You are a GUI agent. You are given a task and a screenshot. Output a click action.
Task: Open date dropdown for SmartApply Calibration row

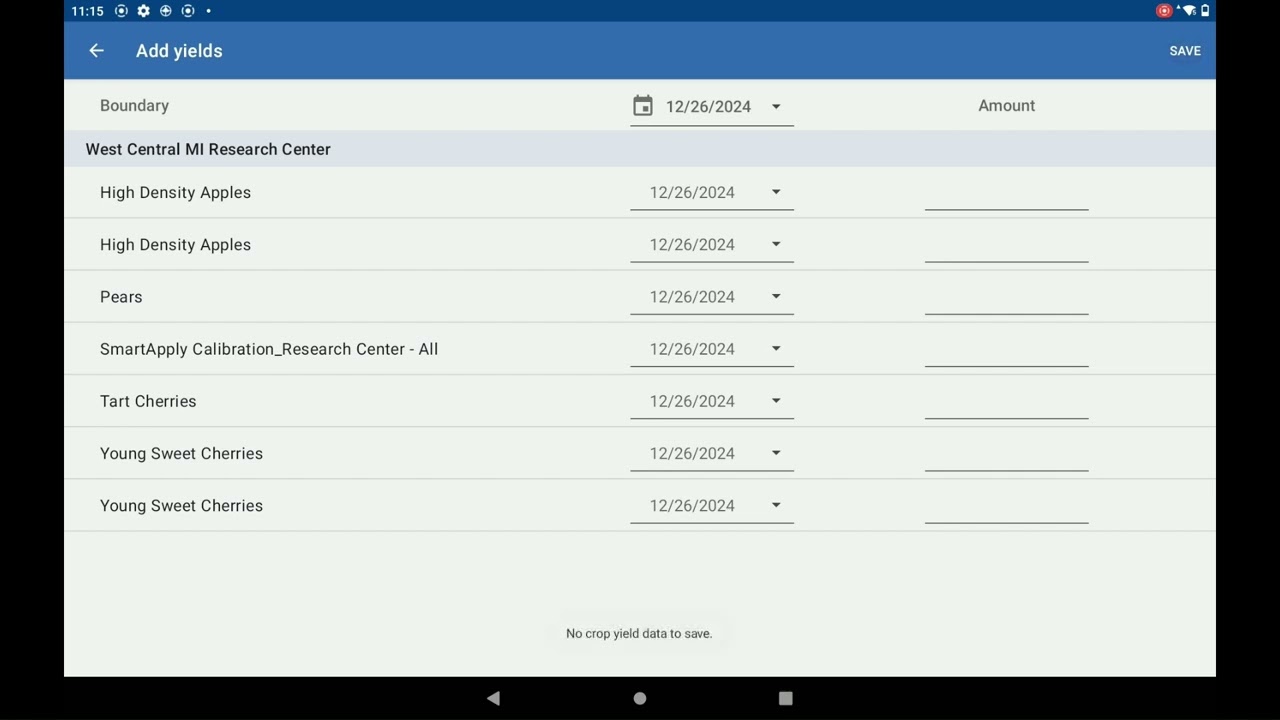(x=712, y=349)
